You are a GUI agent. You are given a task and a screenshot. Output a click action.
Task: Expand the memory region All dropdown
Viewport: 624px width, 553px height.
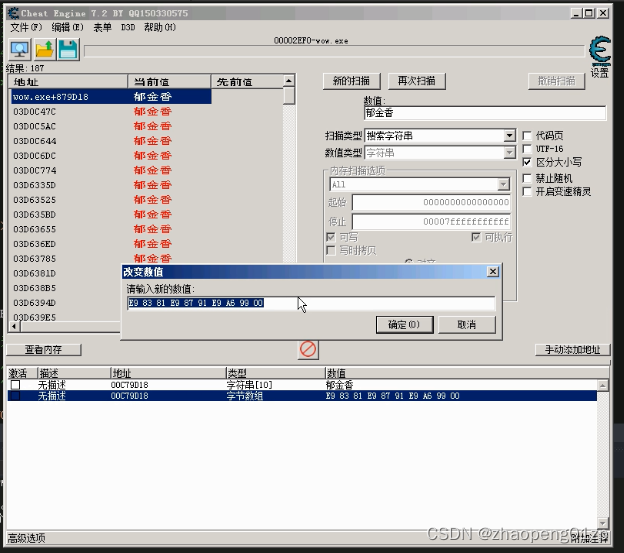coord(503,184)
